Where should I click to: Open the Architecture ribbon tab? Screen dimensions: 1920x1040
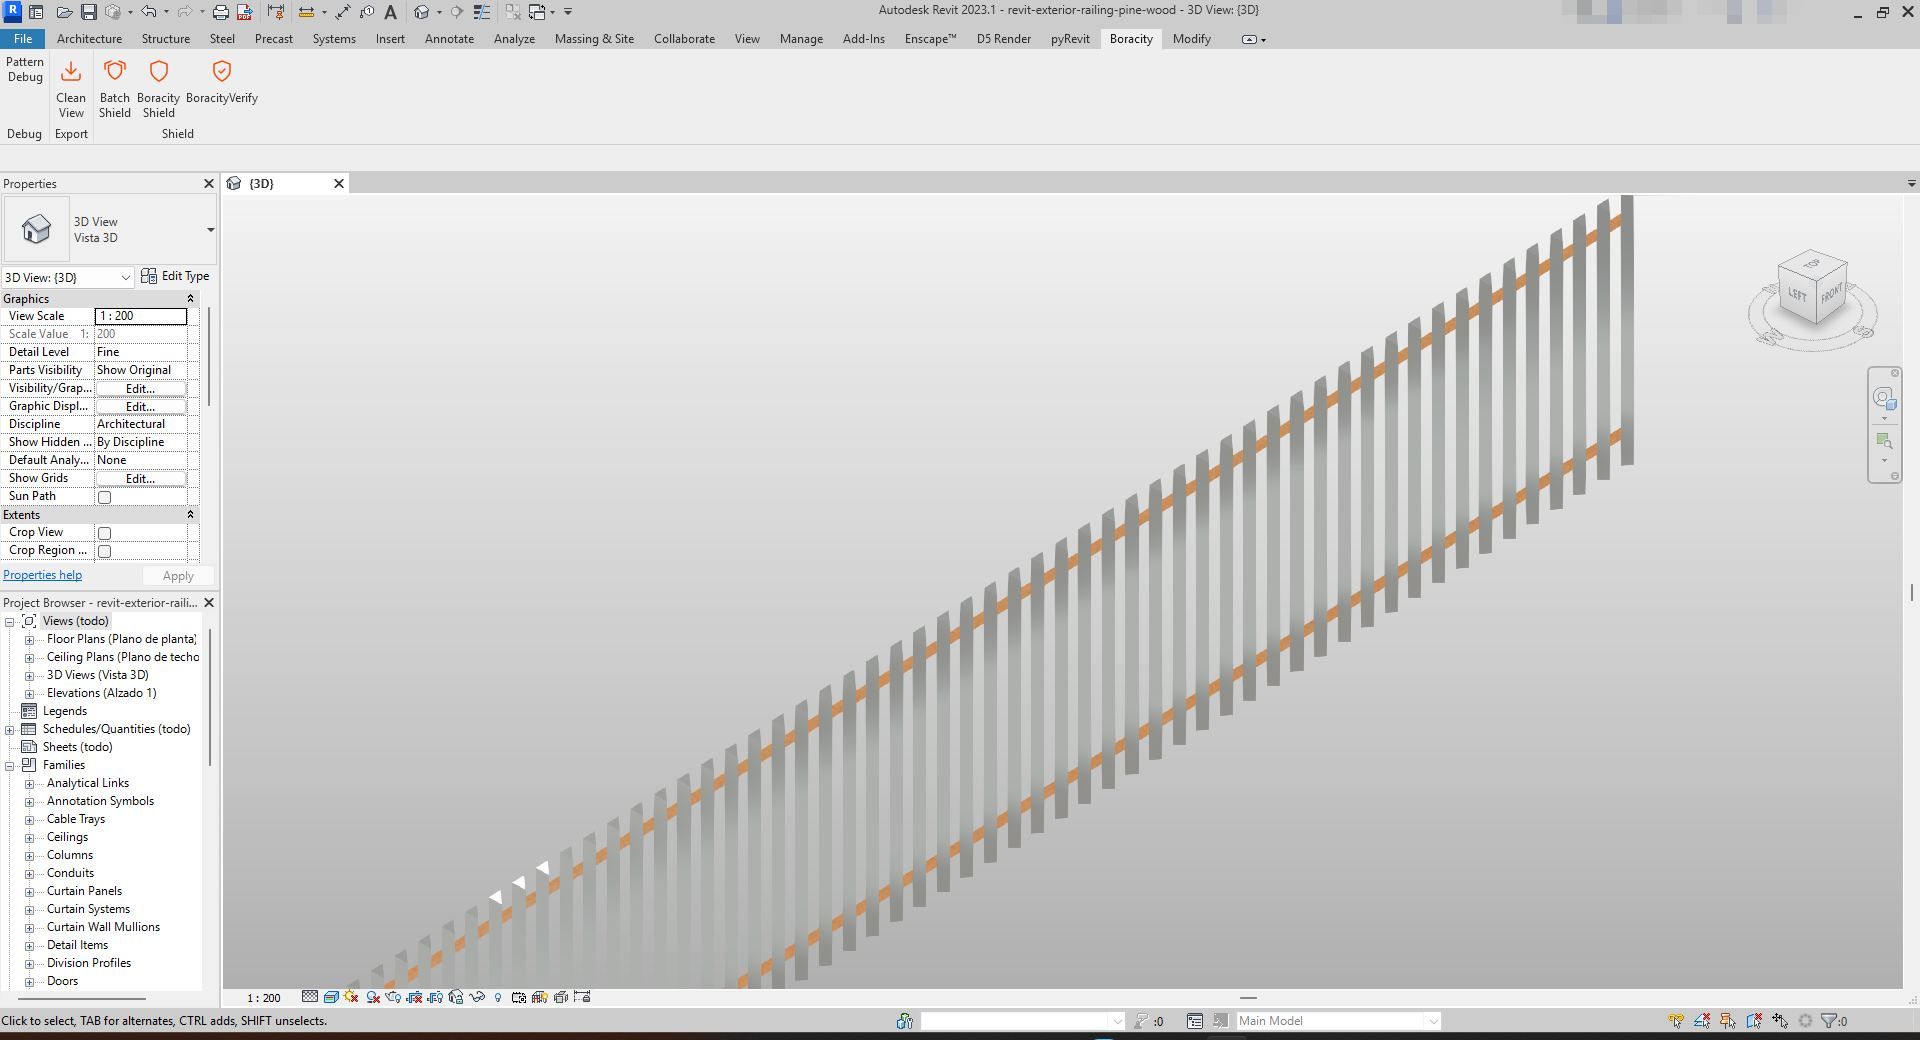[89, 39]
